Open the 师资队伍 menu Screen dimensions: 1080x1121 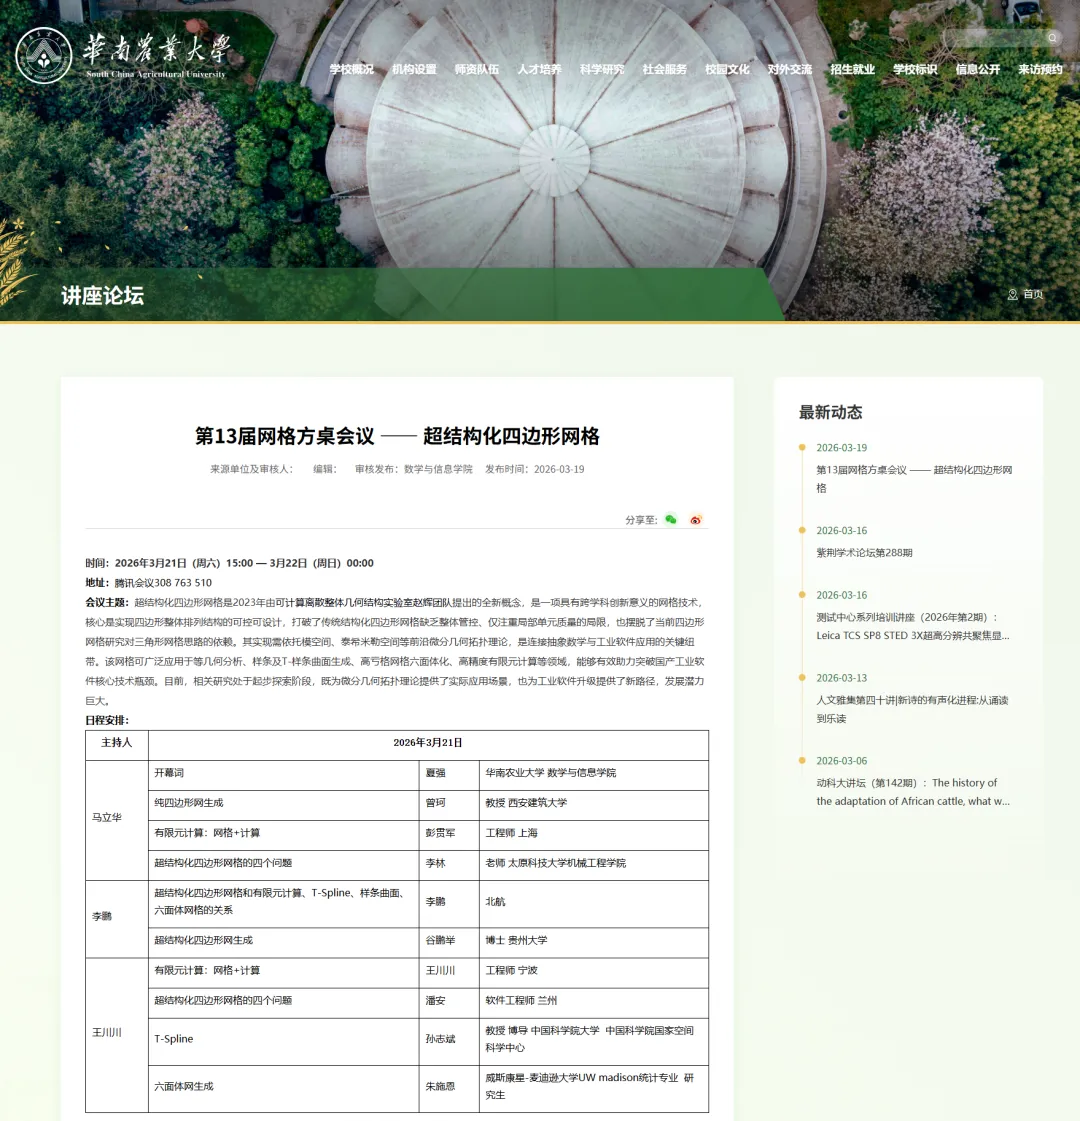(x=477, y=69)
